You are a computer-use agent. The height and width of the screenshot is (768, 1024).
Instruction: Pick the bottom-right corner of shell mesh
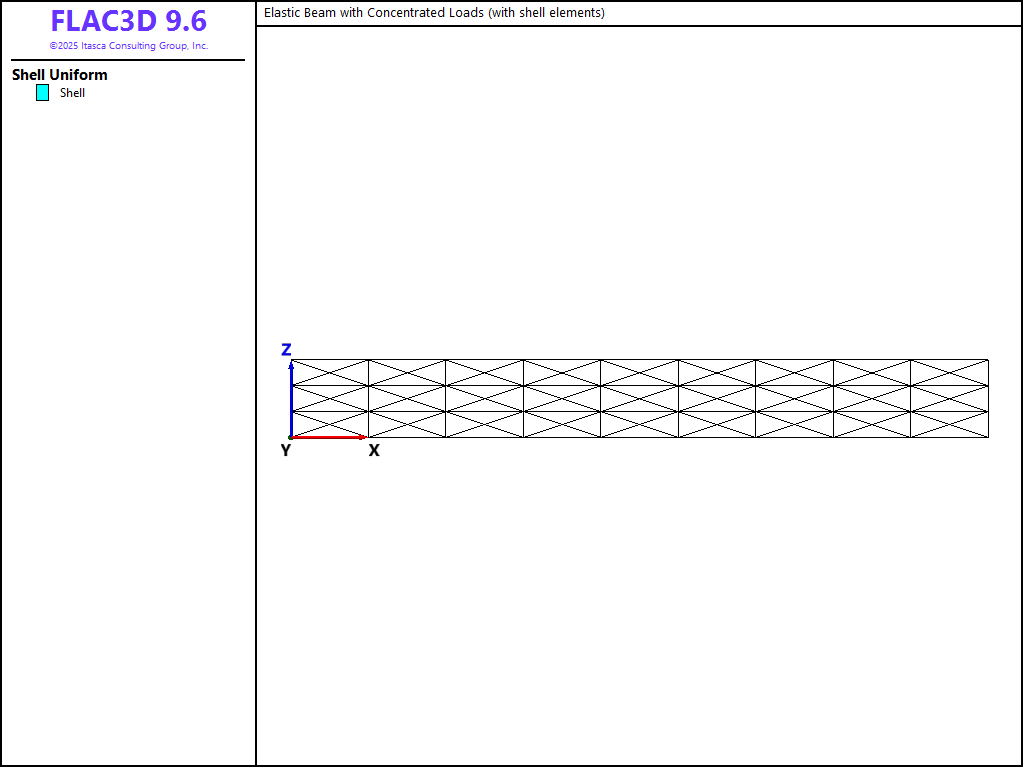coord(988,437)
